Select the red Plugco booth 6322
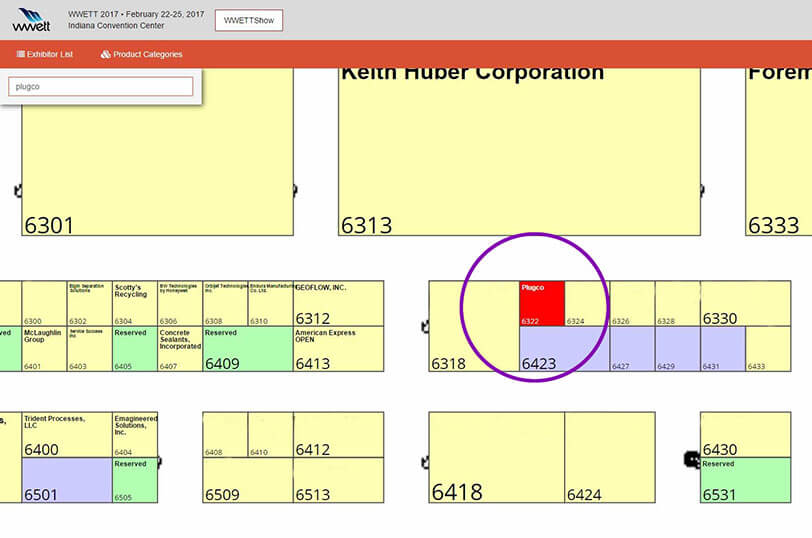Image resolution: width=812 pixels, height=538 pixels. click(542, 303)
